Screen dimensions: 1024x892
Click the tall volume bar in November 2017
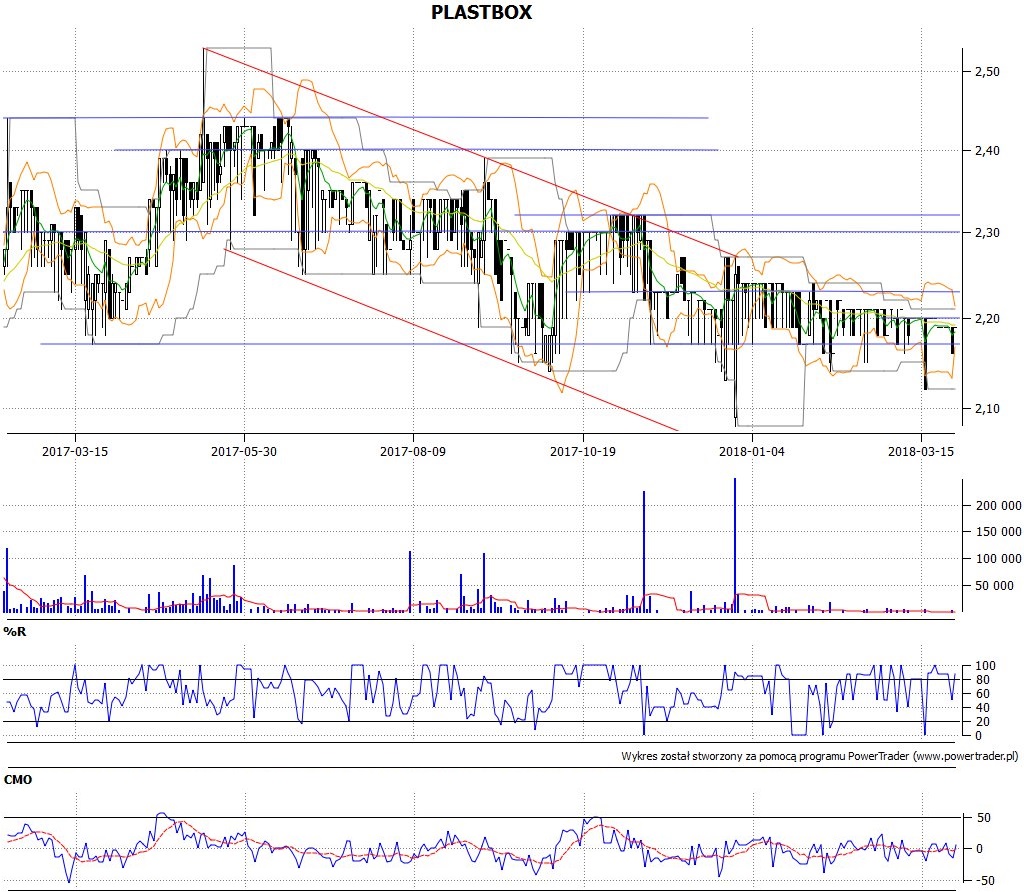[644, 552]
